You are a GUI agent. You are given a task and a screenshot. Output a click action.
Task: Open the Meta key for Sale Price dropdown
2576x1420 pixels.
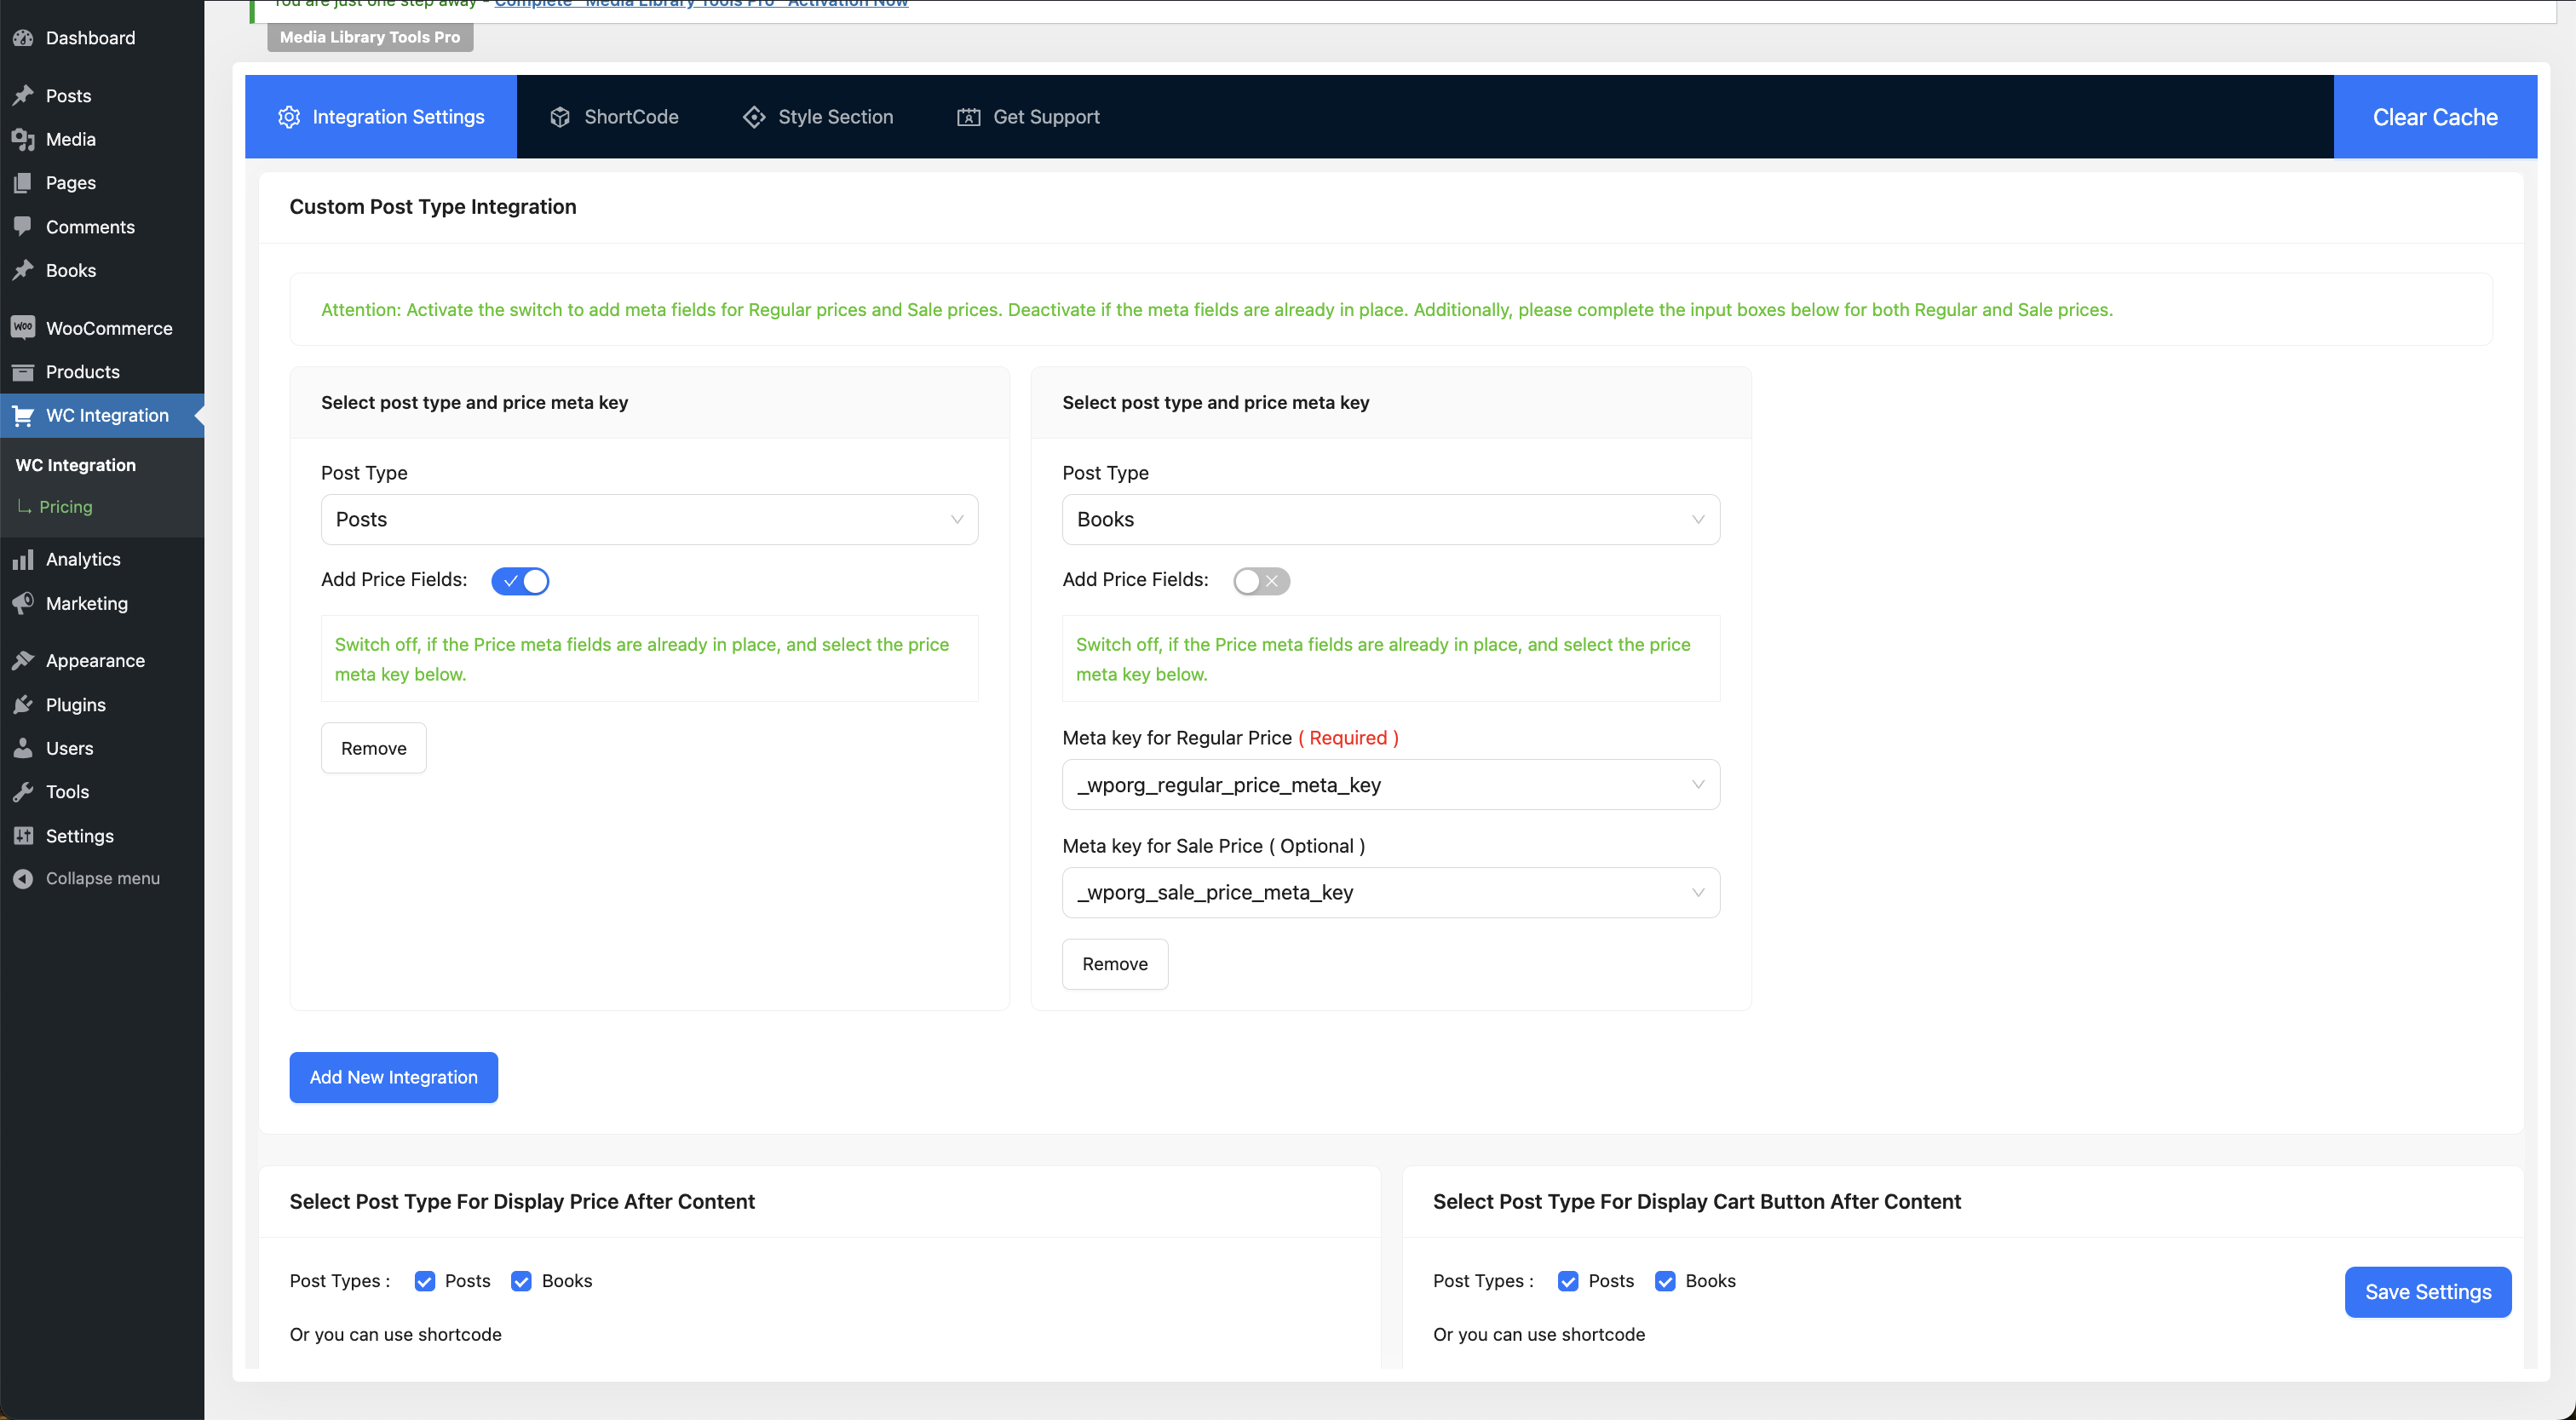point(1390,892)
